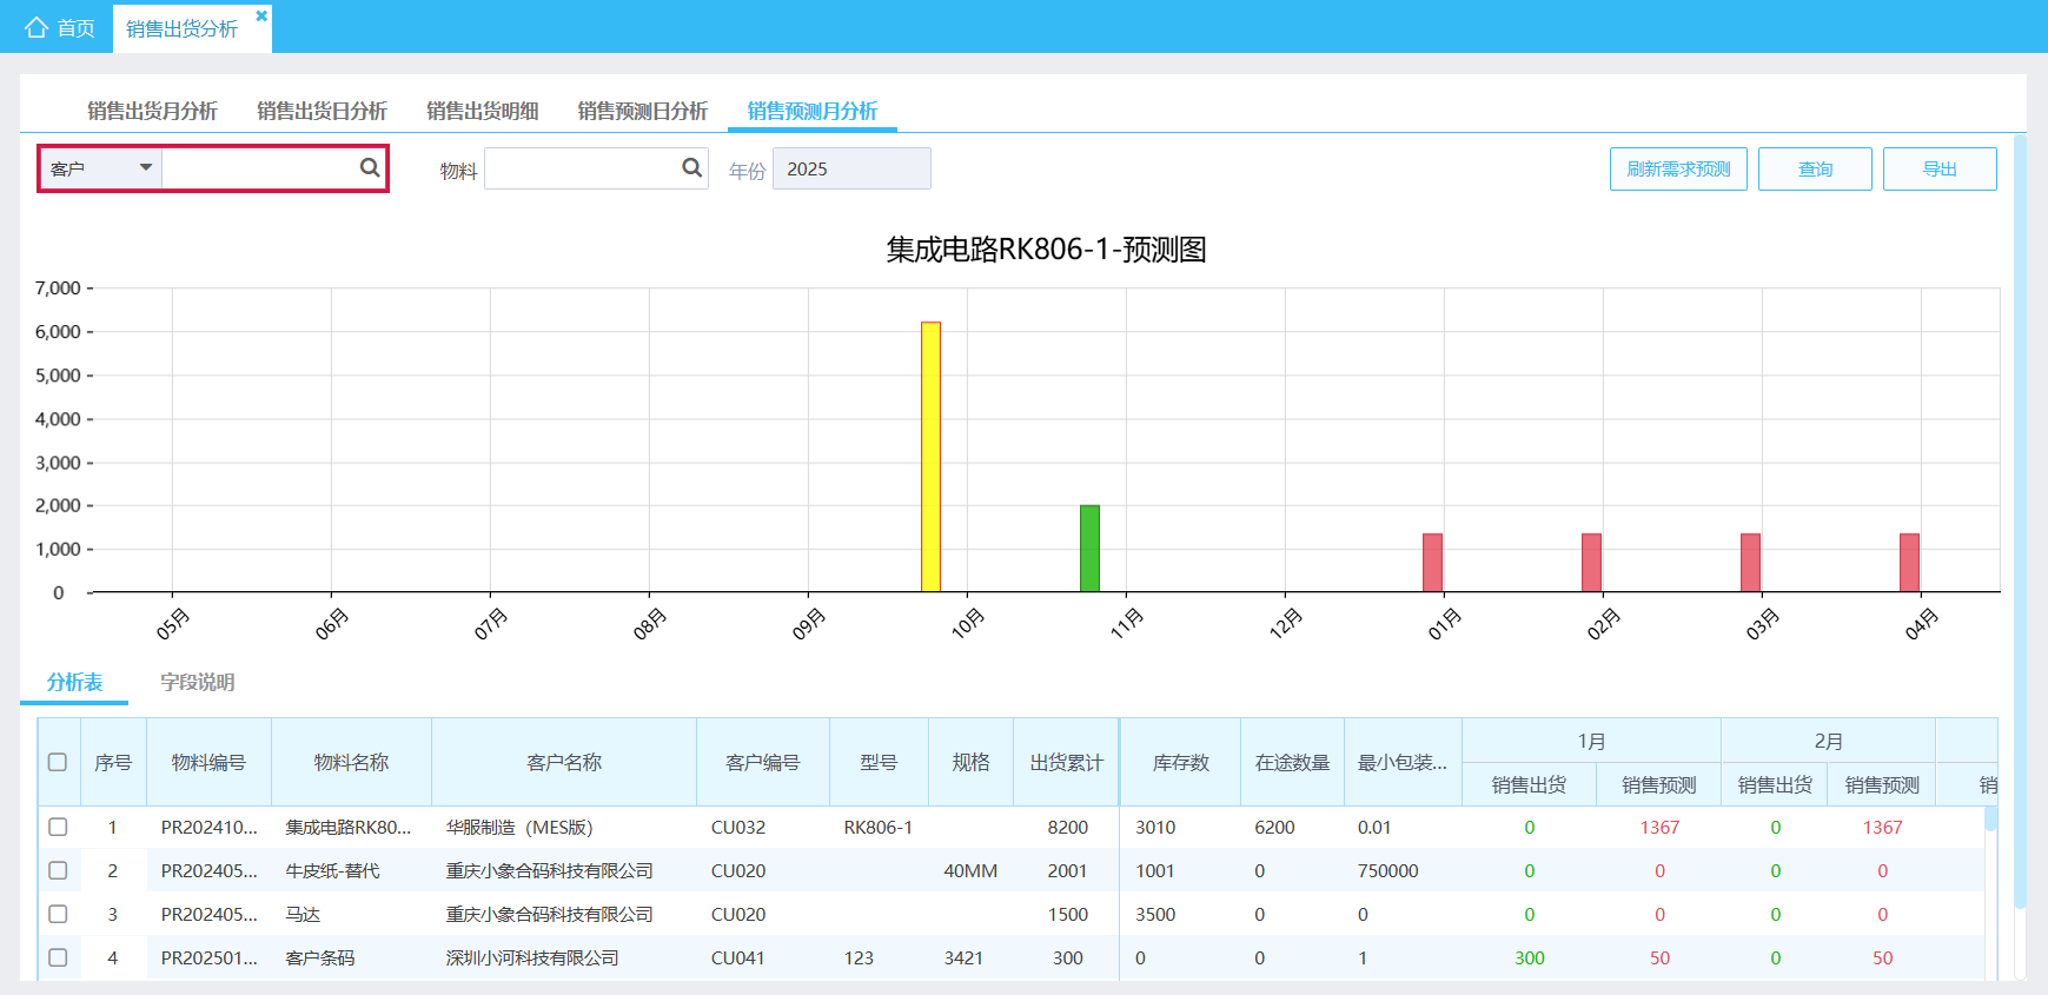Viewport: 2048px width, 995px height.
Task: Show the 字段说明 tab
Action: pyautogui.click(x=197, y=682)
